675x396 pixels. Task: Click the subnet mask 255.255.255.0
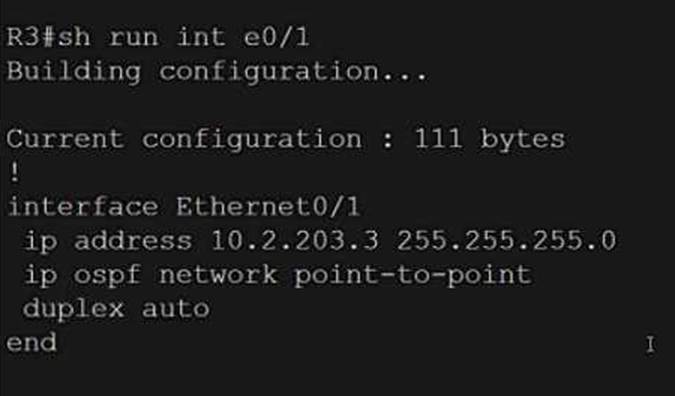point(506,241)
